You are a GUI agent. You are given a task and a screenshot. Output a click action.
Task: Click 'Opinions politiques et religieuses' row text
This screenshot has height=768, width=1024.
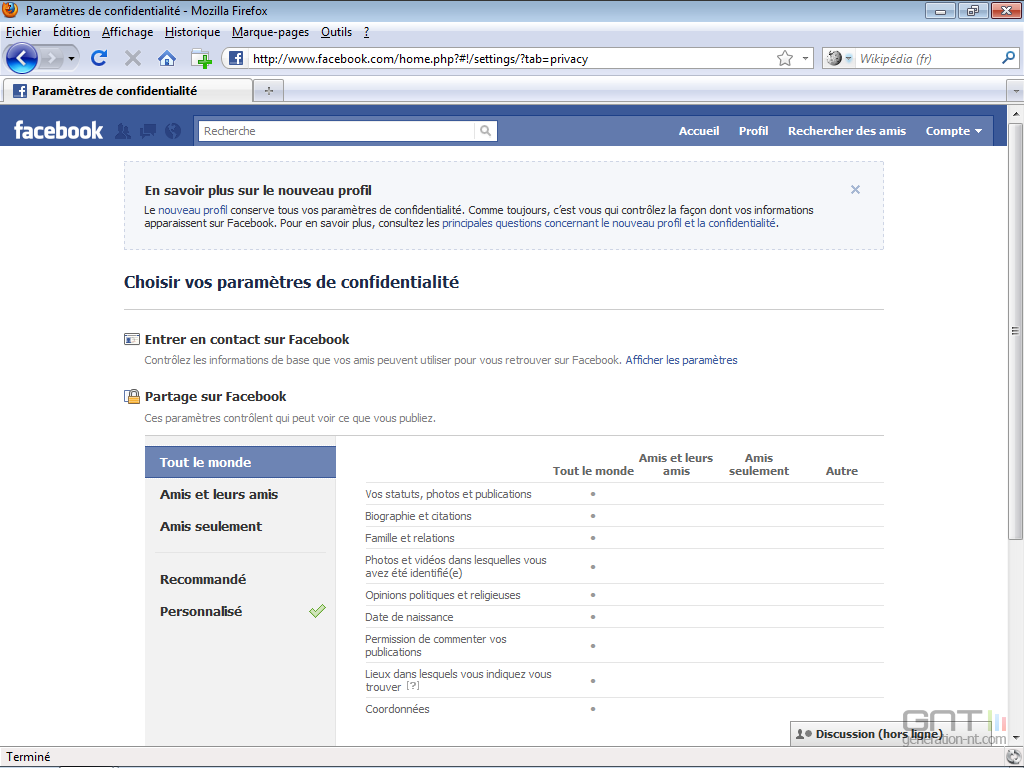(443, 595)
